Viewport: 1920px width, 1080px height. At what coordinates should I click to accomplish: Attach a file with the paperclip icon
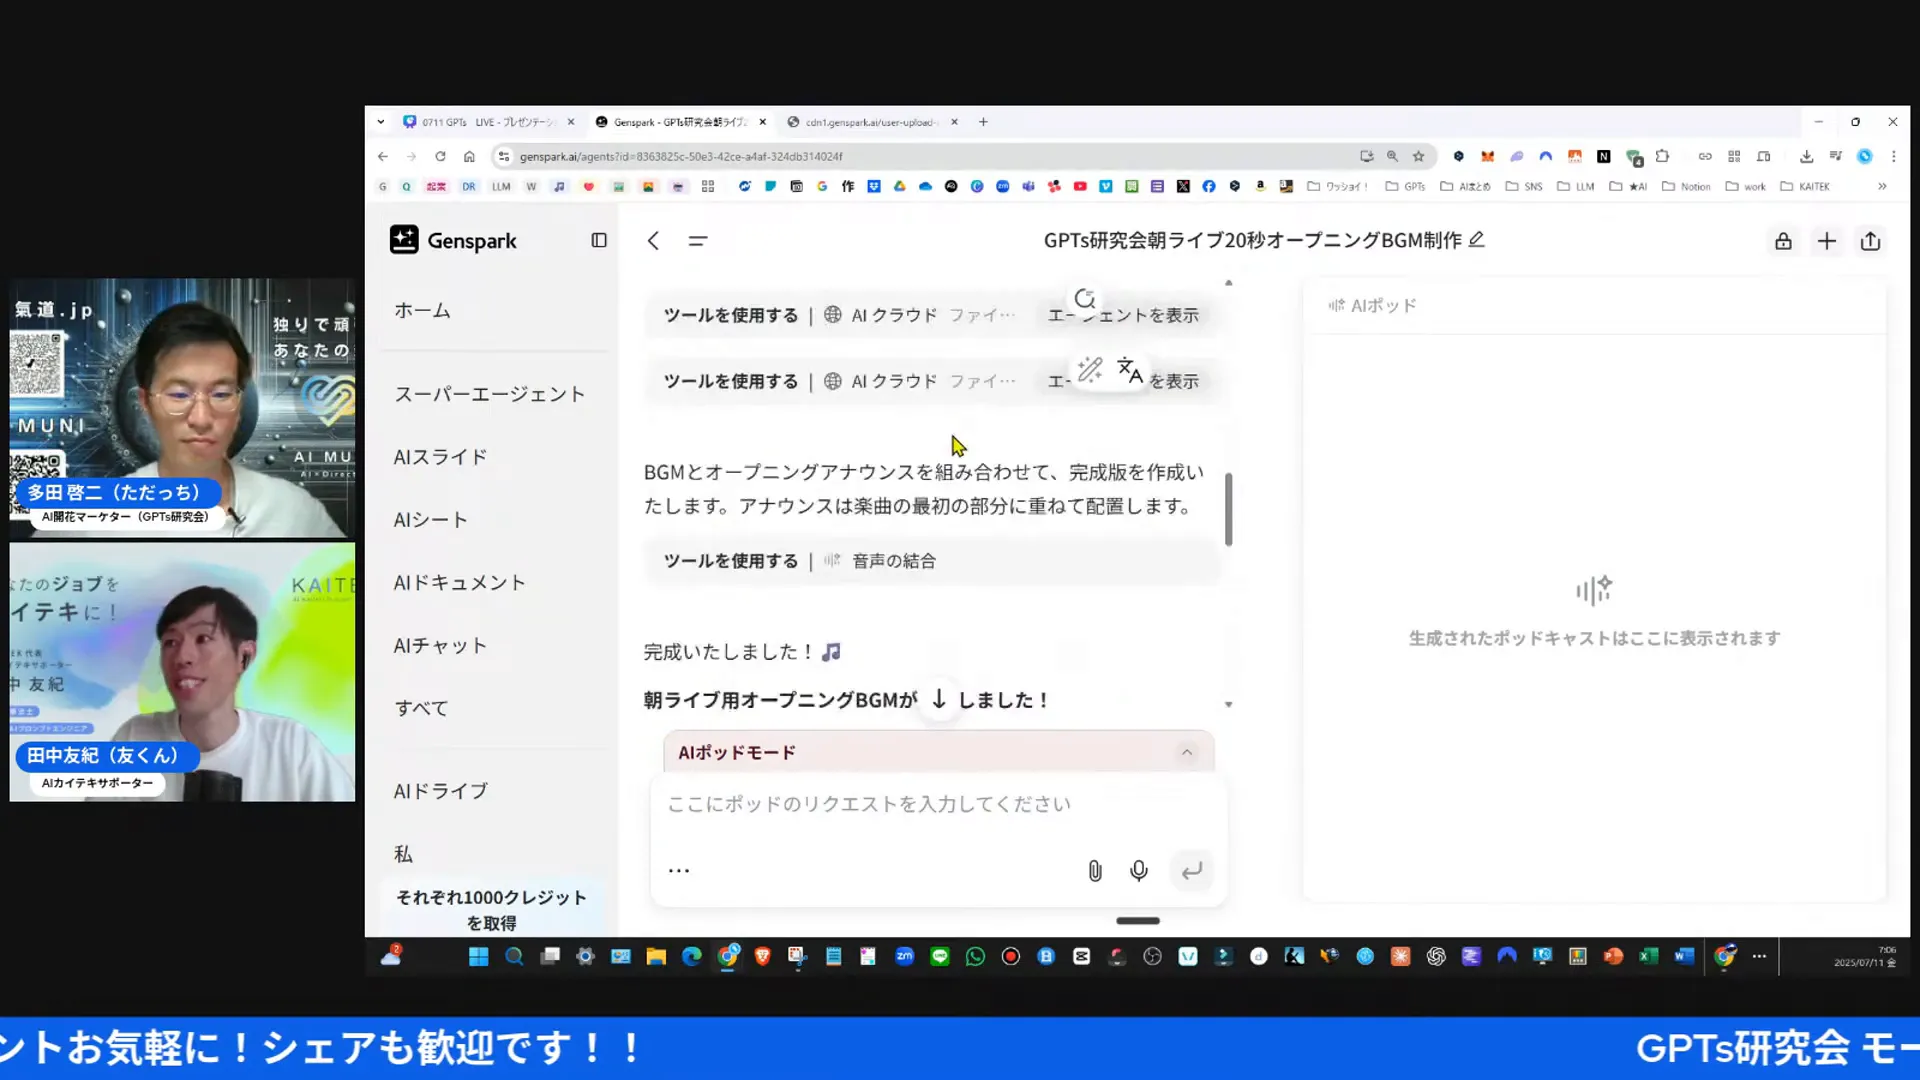1095,871
